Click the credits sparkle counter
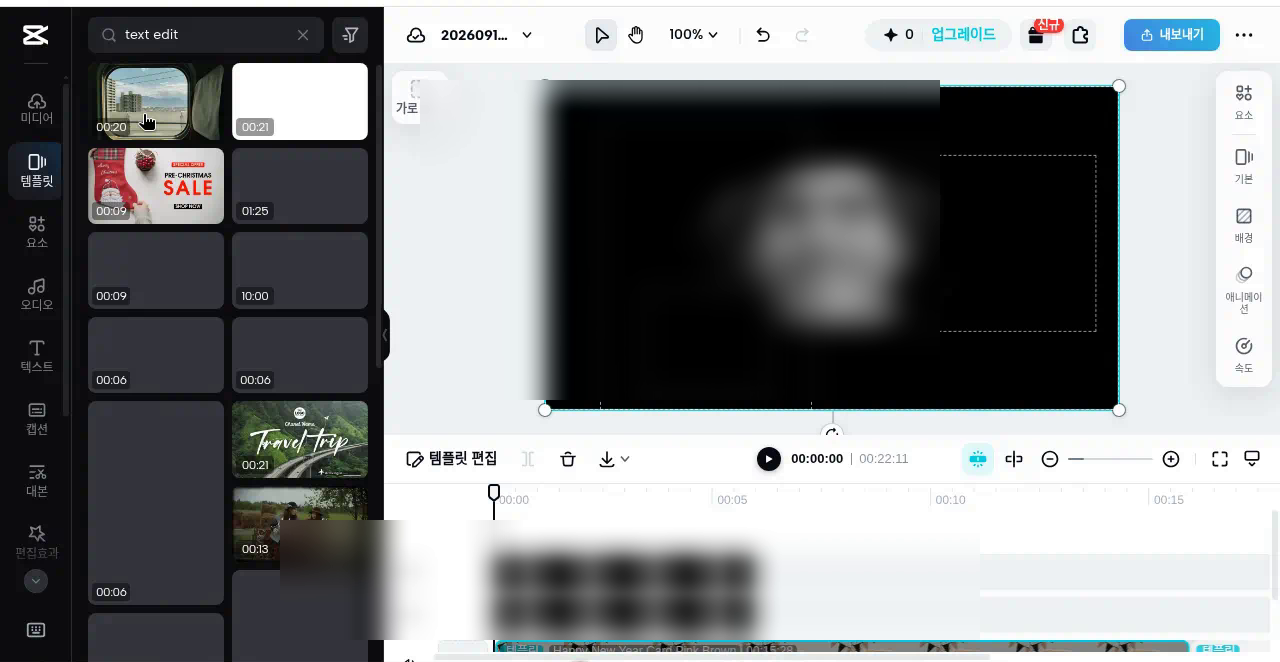This screenshot has width=1280, height=662. 898,35
